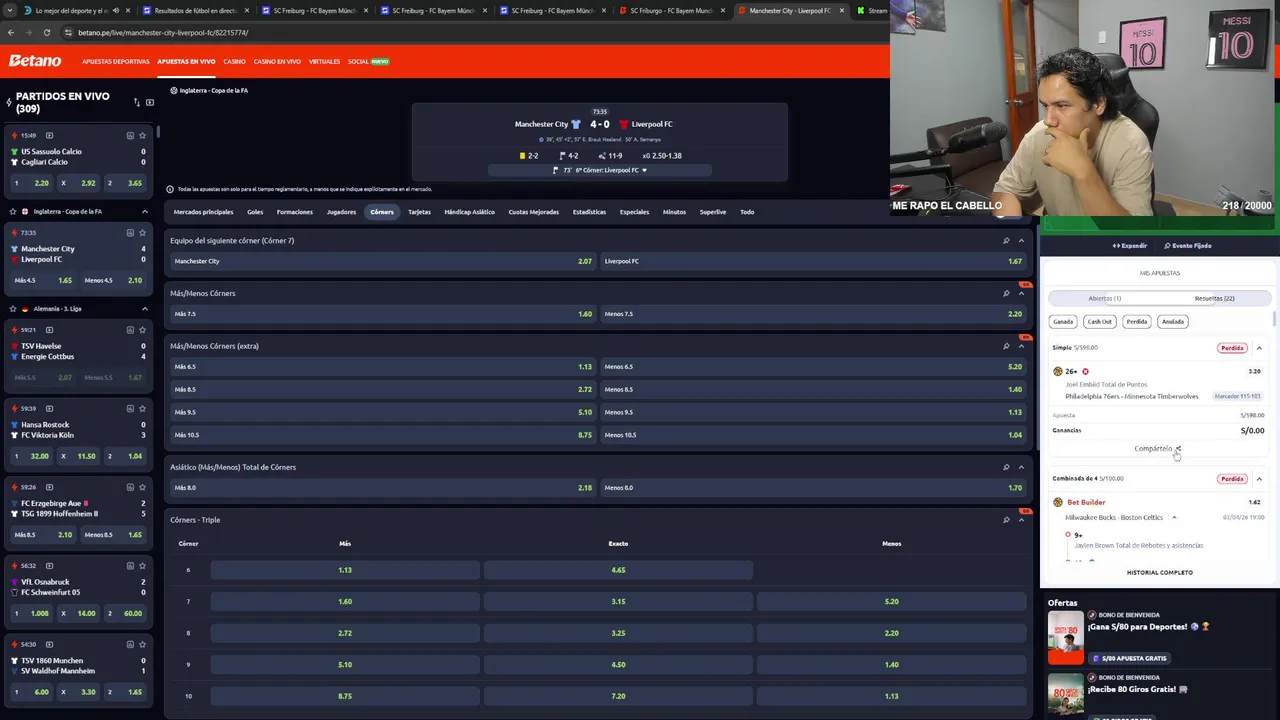This screenshot has width=1280, height=720.
Task: Reload the page with the refresh icon
Action: [x=46, y=32]
